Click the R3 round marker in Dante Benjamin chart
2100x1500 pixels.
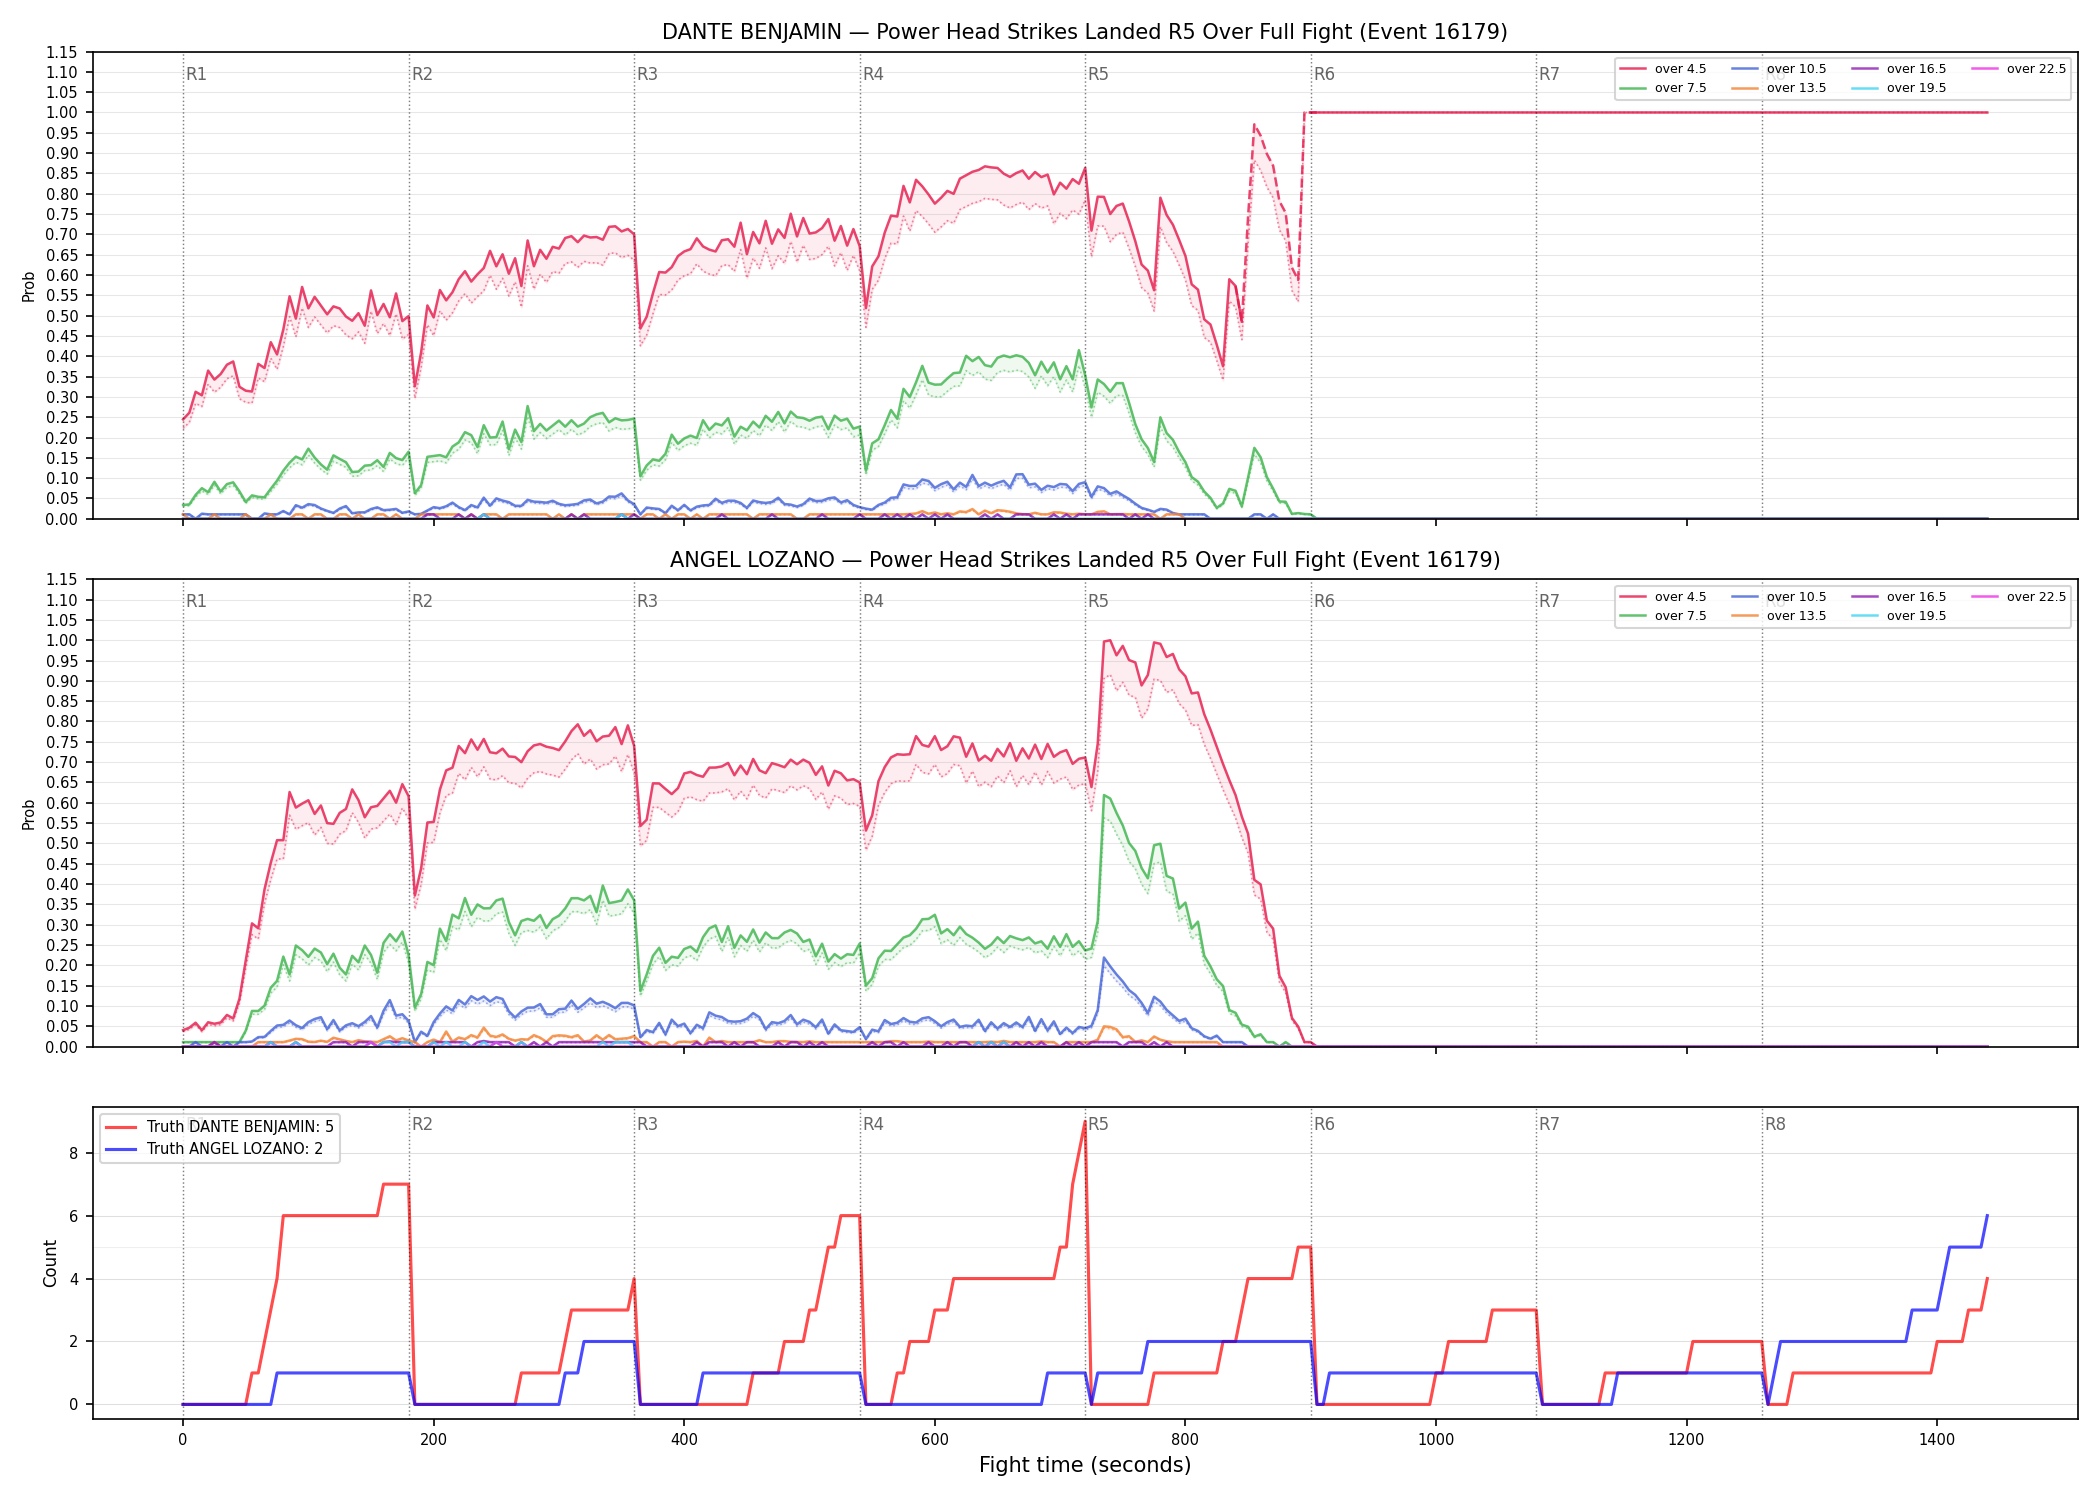[x=647, y=74]
